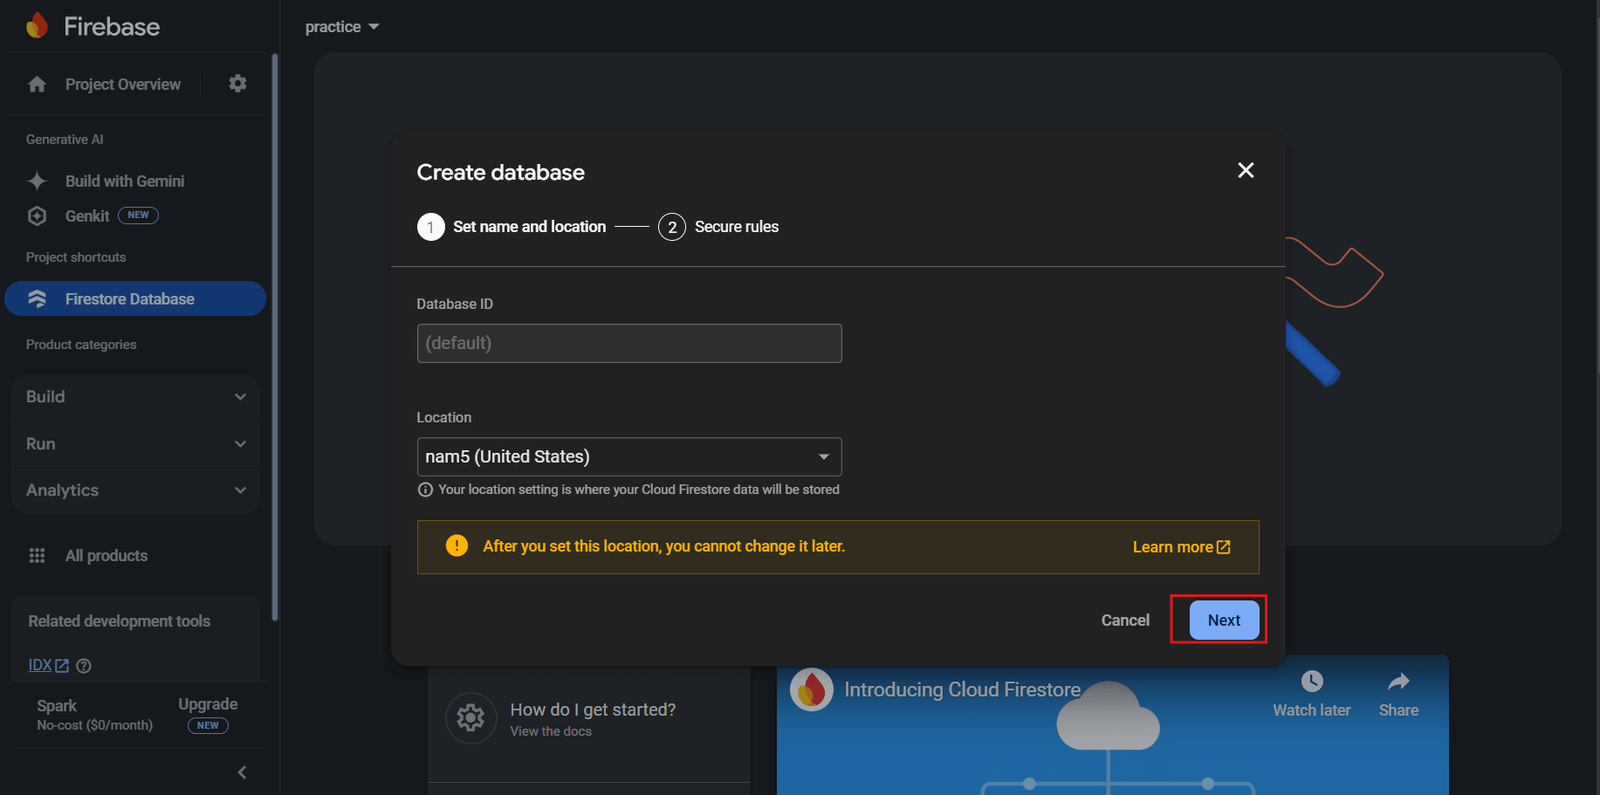Image resolution: width=1600 pixels, height=795 pixels.
Task: Close the Create database dialog
Action: point(1245,171)
